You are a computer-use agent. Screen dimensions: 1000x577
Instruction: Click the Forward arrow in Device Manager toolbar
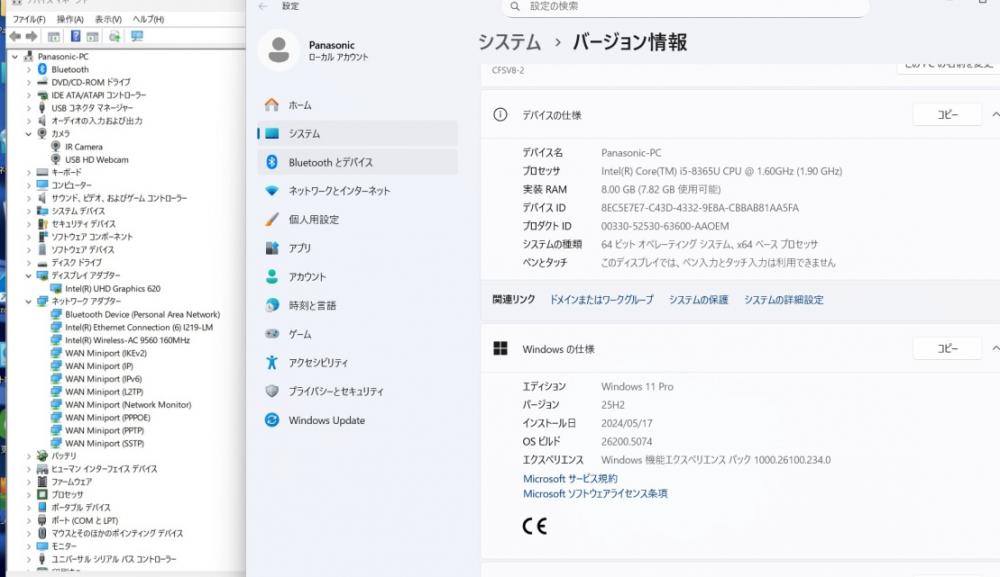(31, 36)
